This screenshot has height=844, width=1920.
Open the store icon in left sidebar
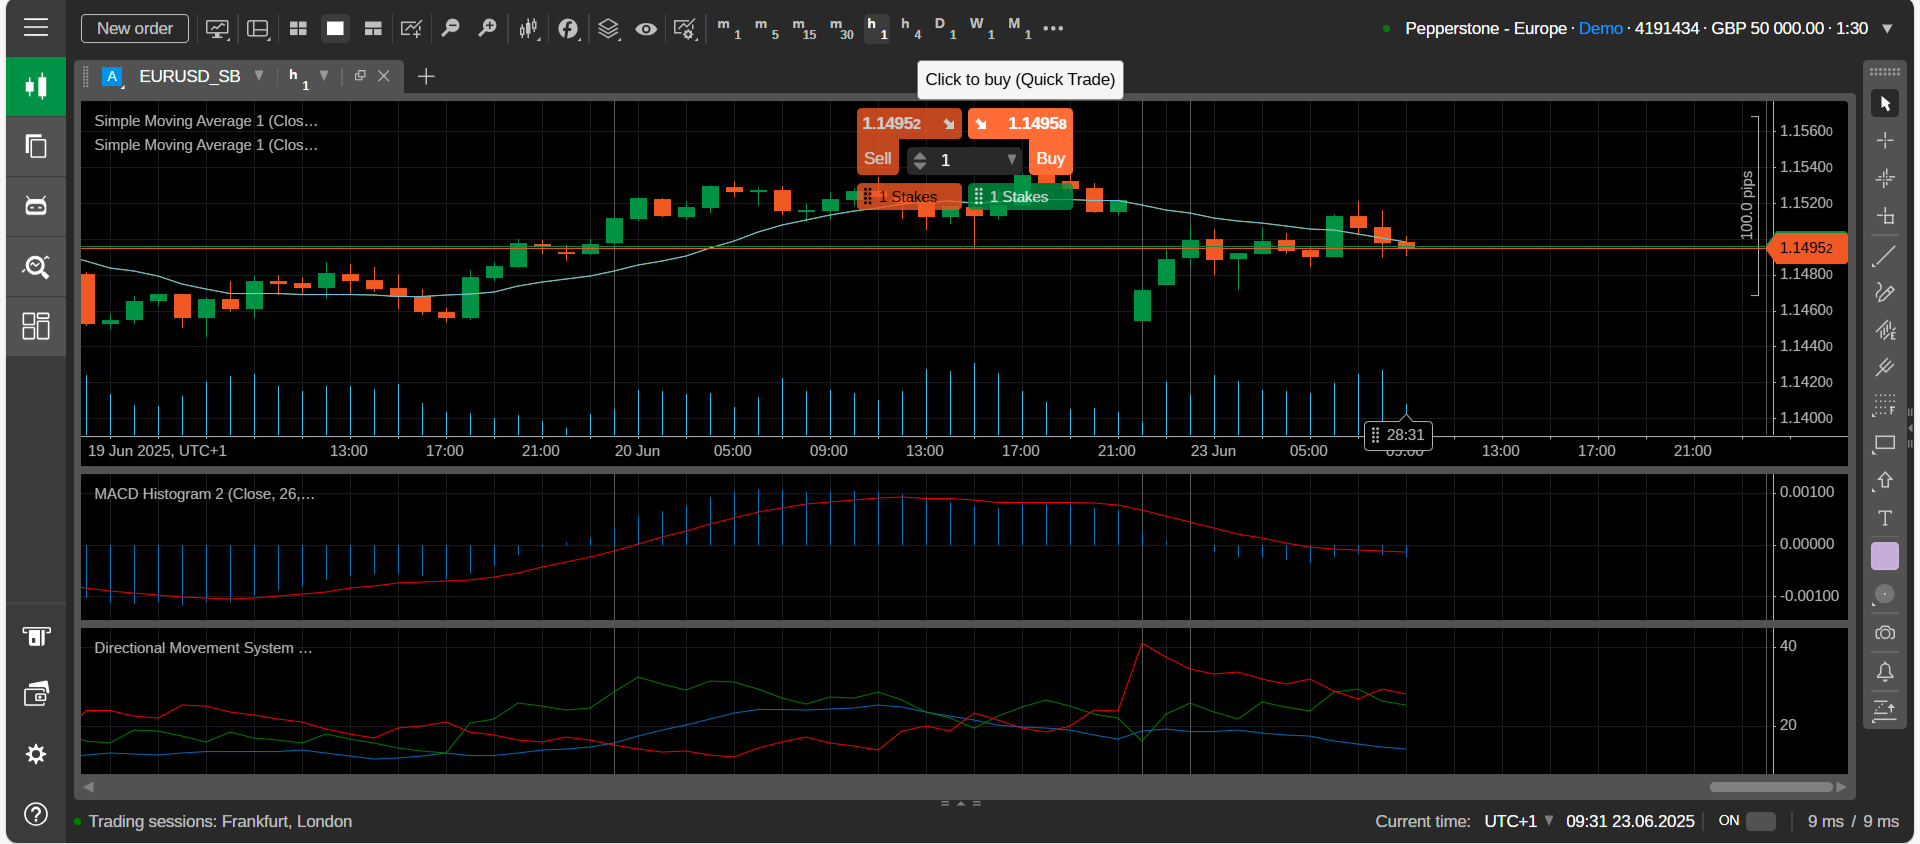(36, 636)
